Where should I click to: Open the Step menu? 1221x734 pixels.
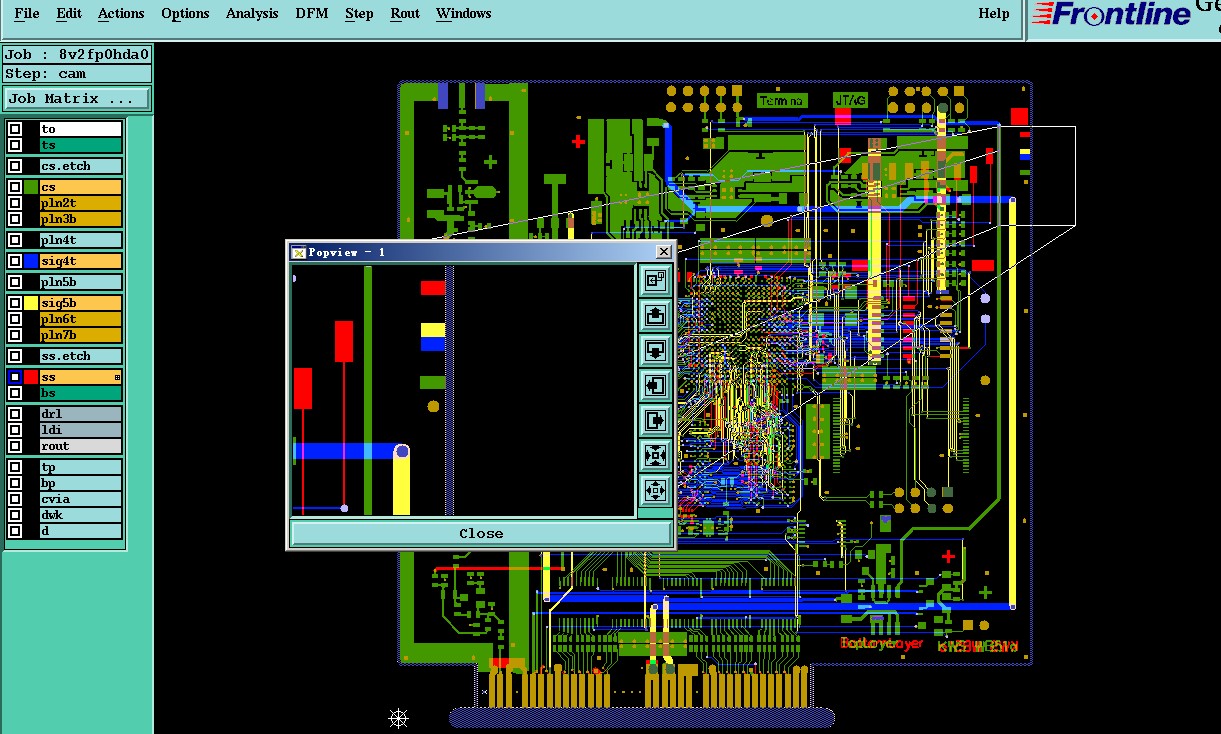(359, 14)
